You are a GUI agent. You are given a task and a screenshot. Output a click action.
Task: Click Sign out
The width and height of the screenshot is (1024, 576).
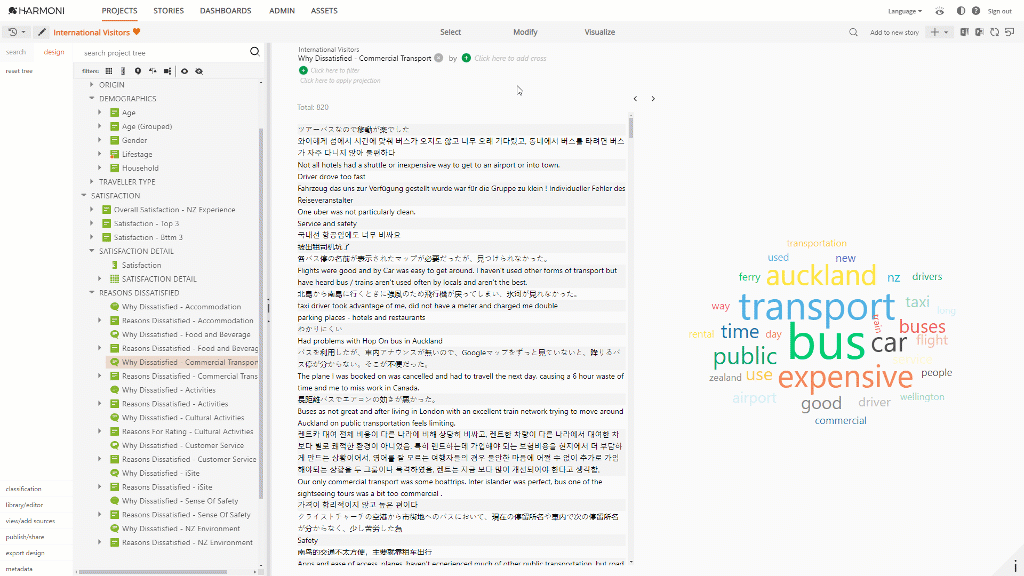[x=1000, y=11]
